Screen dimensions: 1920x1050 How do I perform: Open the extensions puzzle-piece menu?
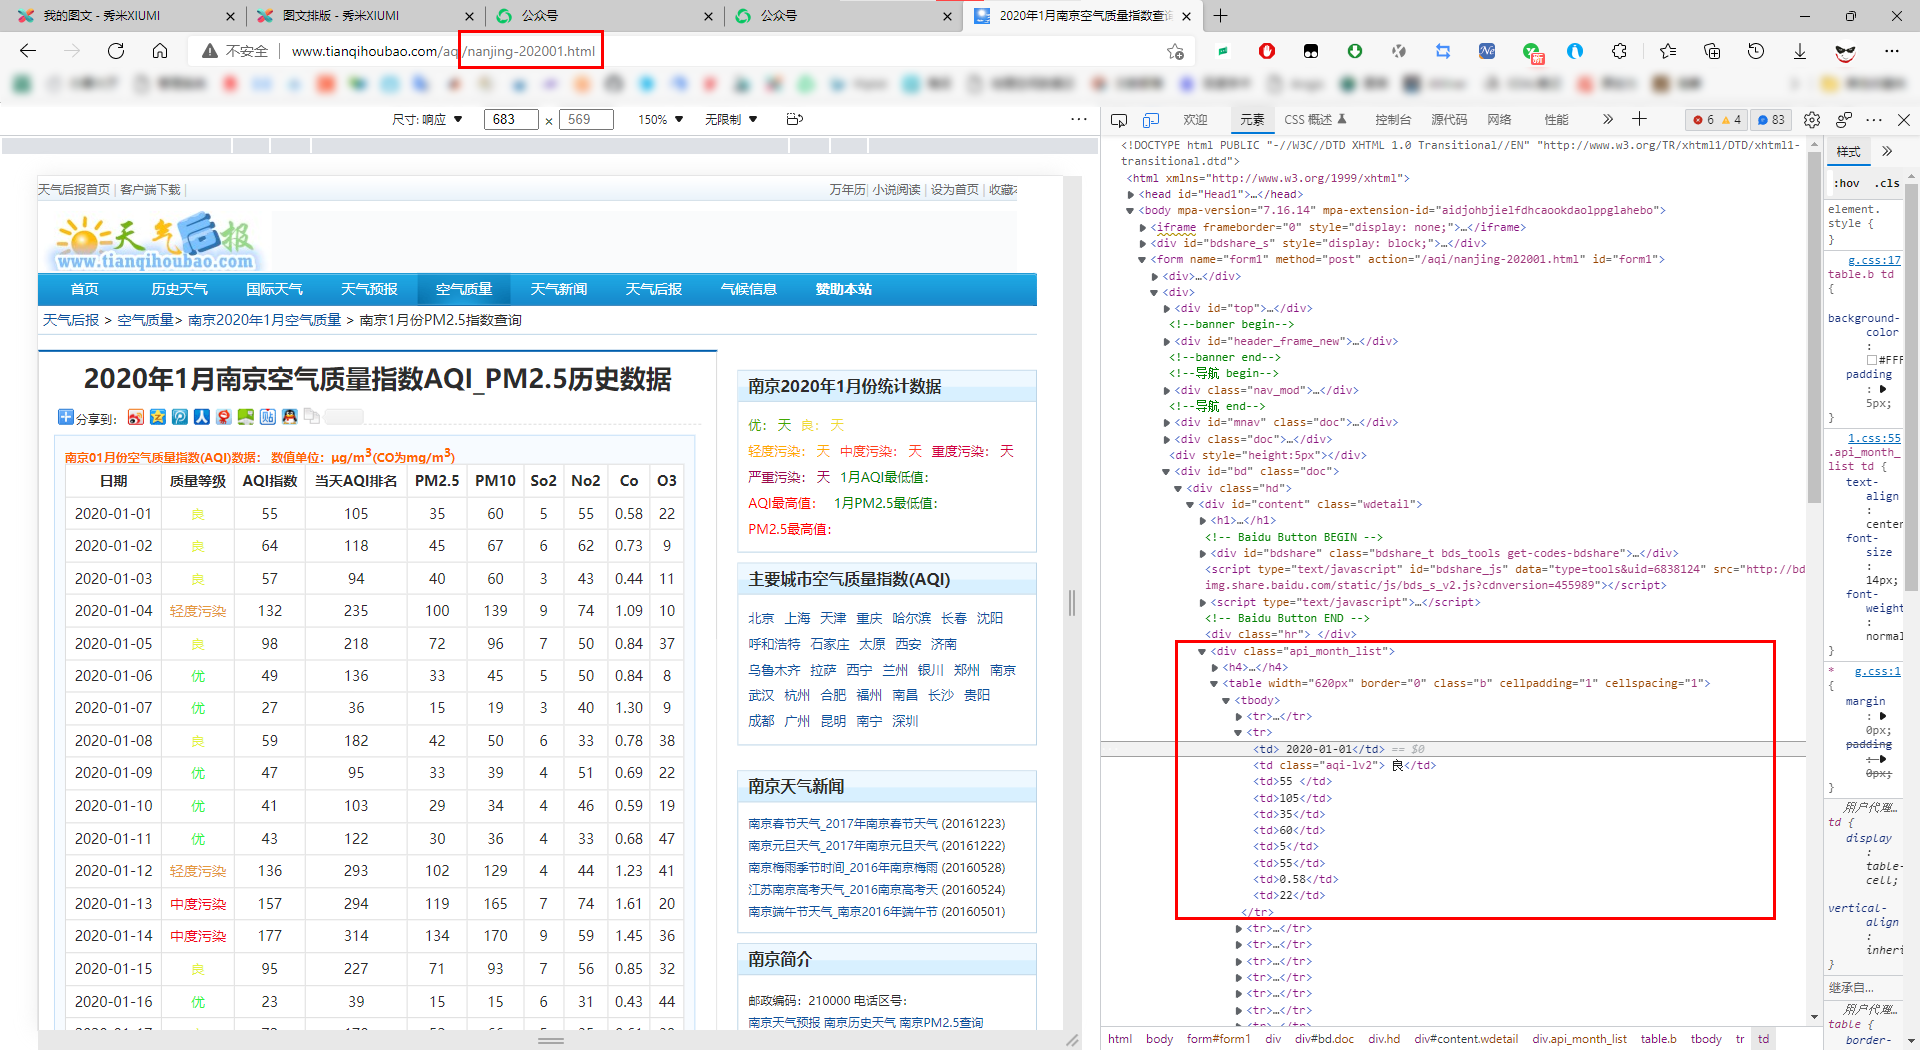[1619, 51]
